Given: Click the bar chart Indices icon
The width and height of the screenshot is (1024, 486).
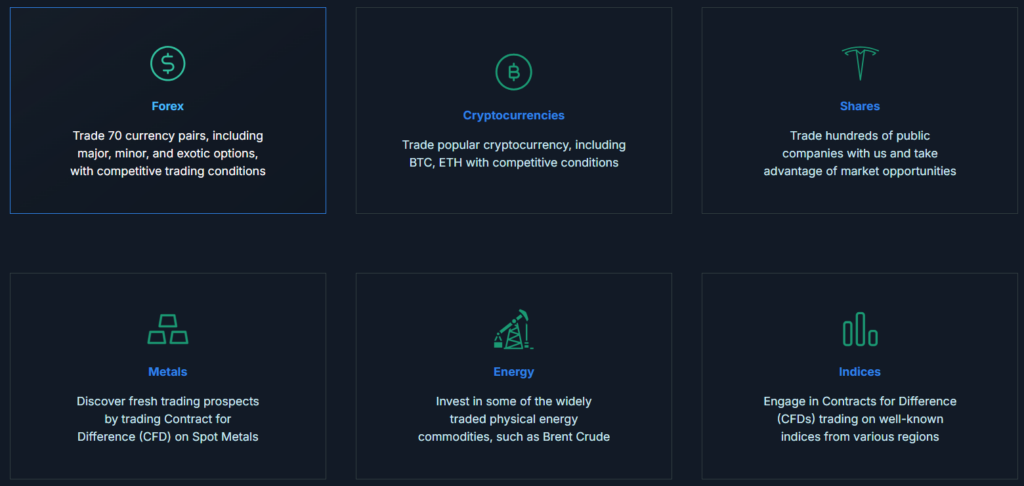Looking at the screenshot, I should (x=859, y=328).
